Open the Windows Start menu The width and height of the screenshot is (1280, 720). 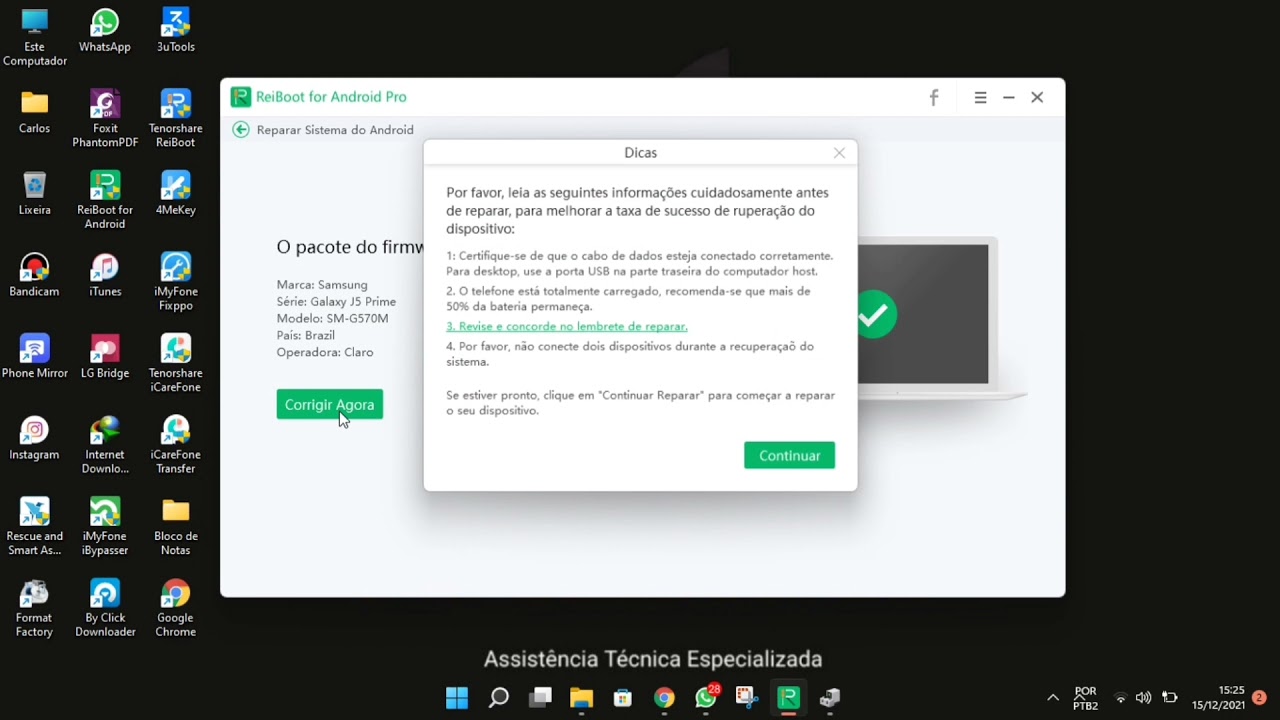tap(457, 698)
